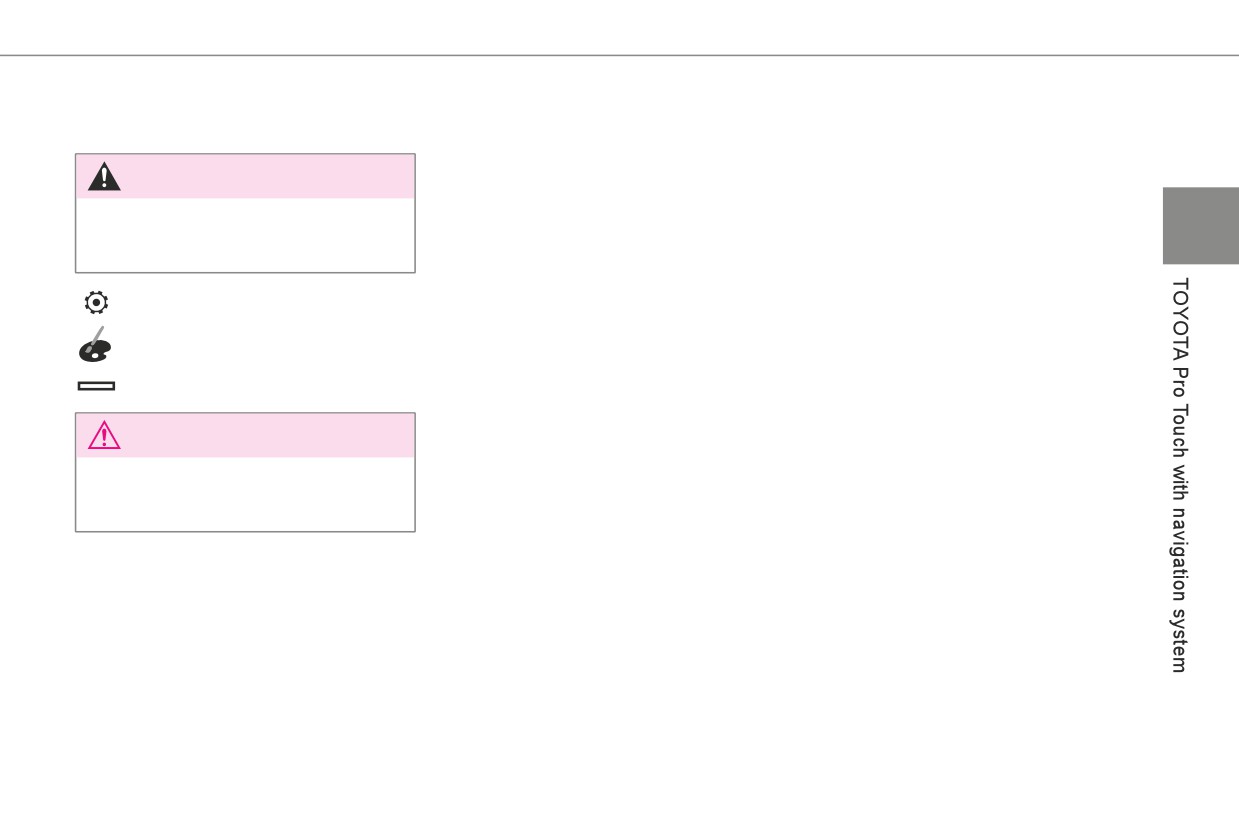The image size is (1239, 825).
Task: Click the center dot of the gear icon
Action: point(95,301)
